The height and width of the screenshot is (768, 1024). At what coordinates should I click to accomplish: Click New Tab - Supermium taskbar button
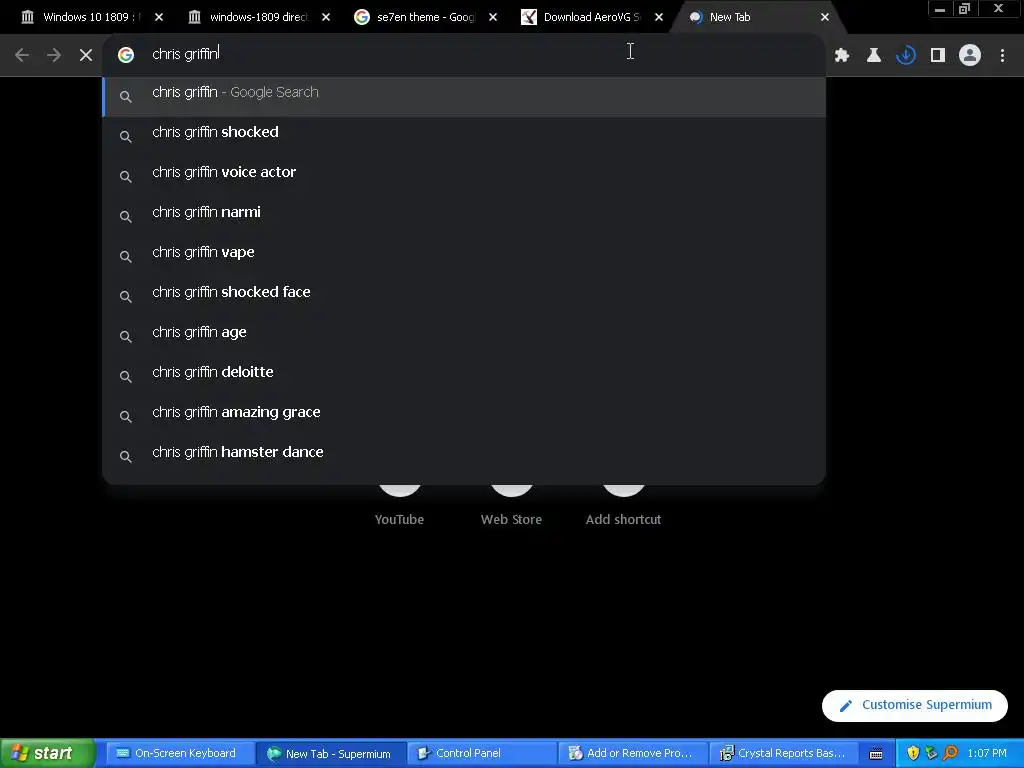tap(330, 754)
